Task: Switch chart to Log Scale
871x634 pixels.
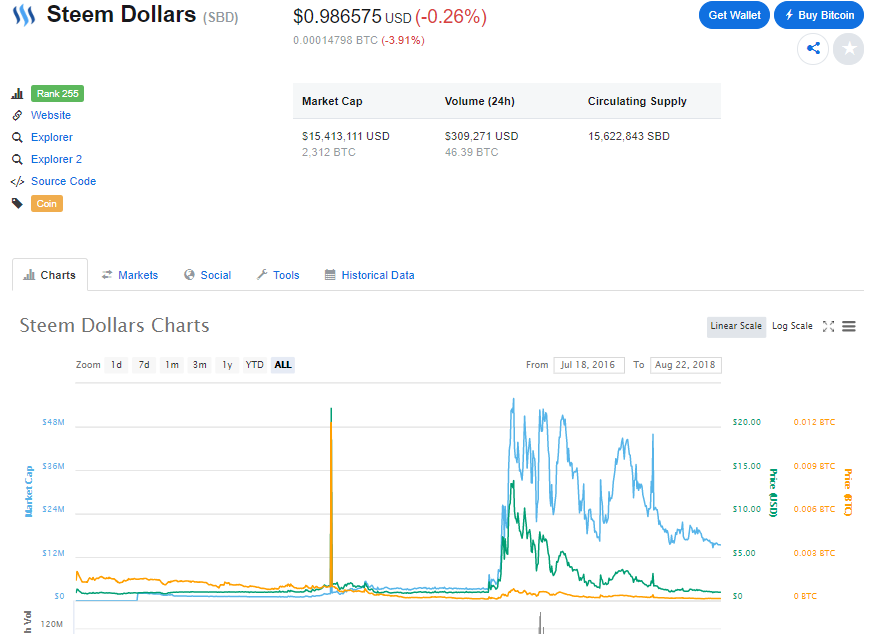Action: (x=792, y=326)
